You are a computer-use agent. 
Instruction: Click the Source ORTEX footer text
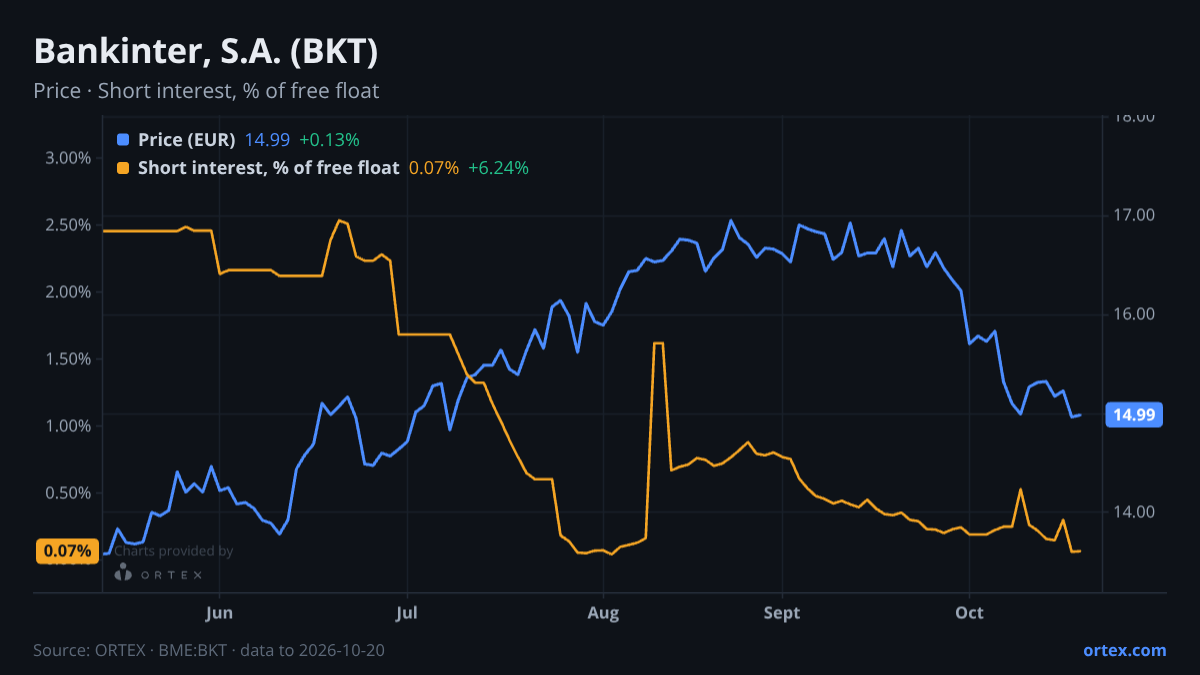point(209,650)
